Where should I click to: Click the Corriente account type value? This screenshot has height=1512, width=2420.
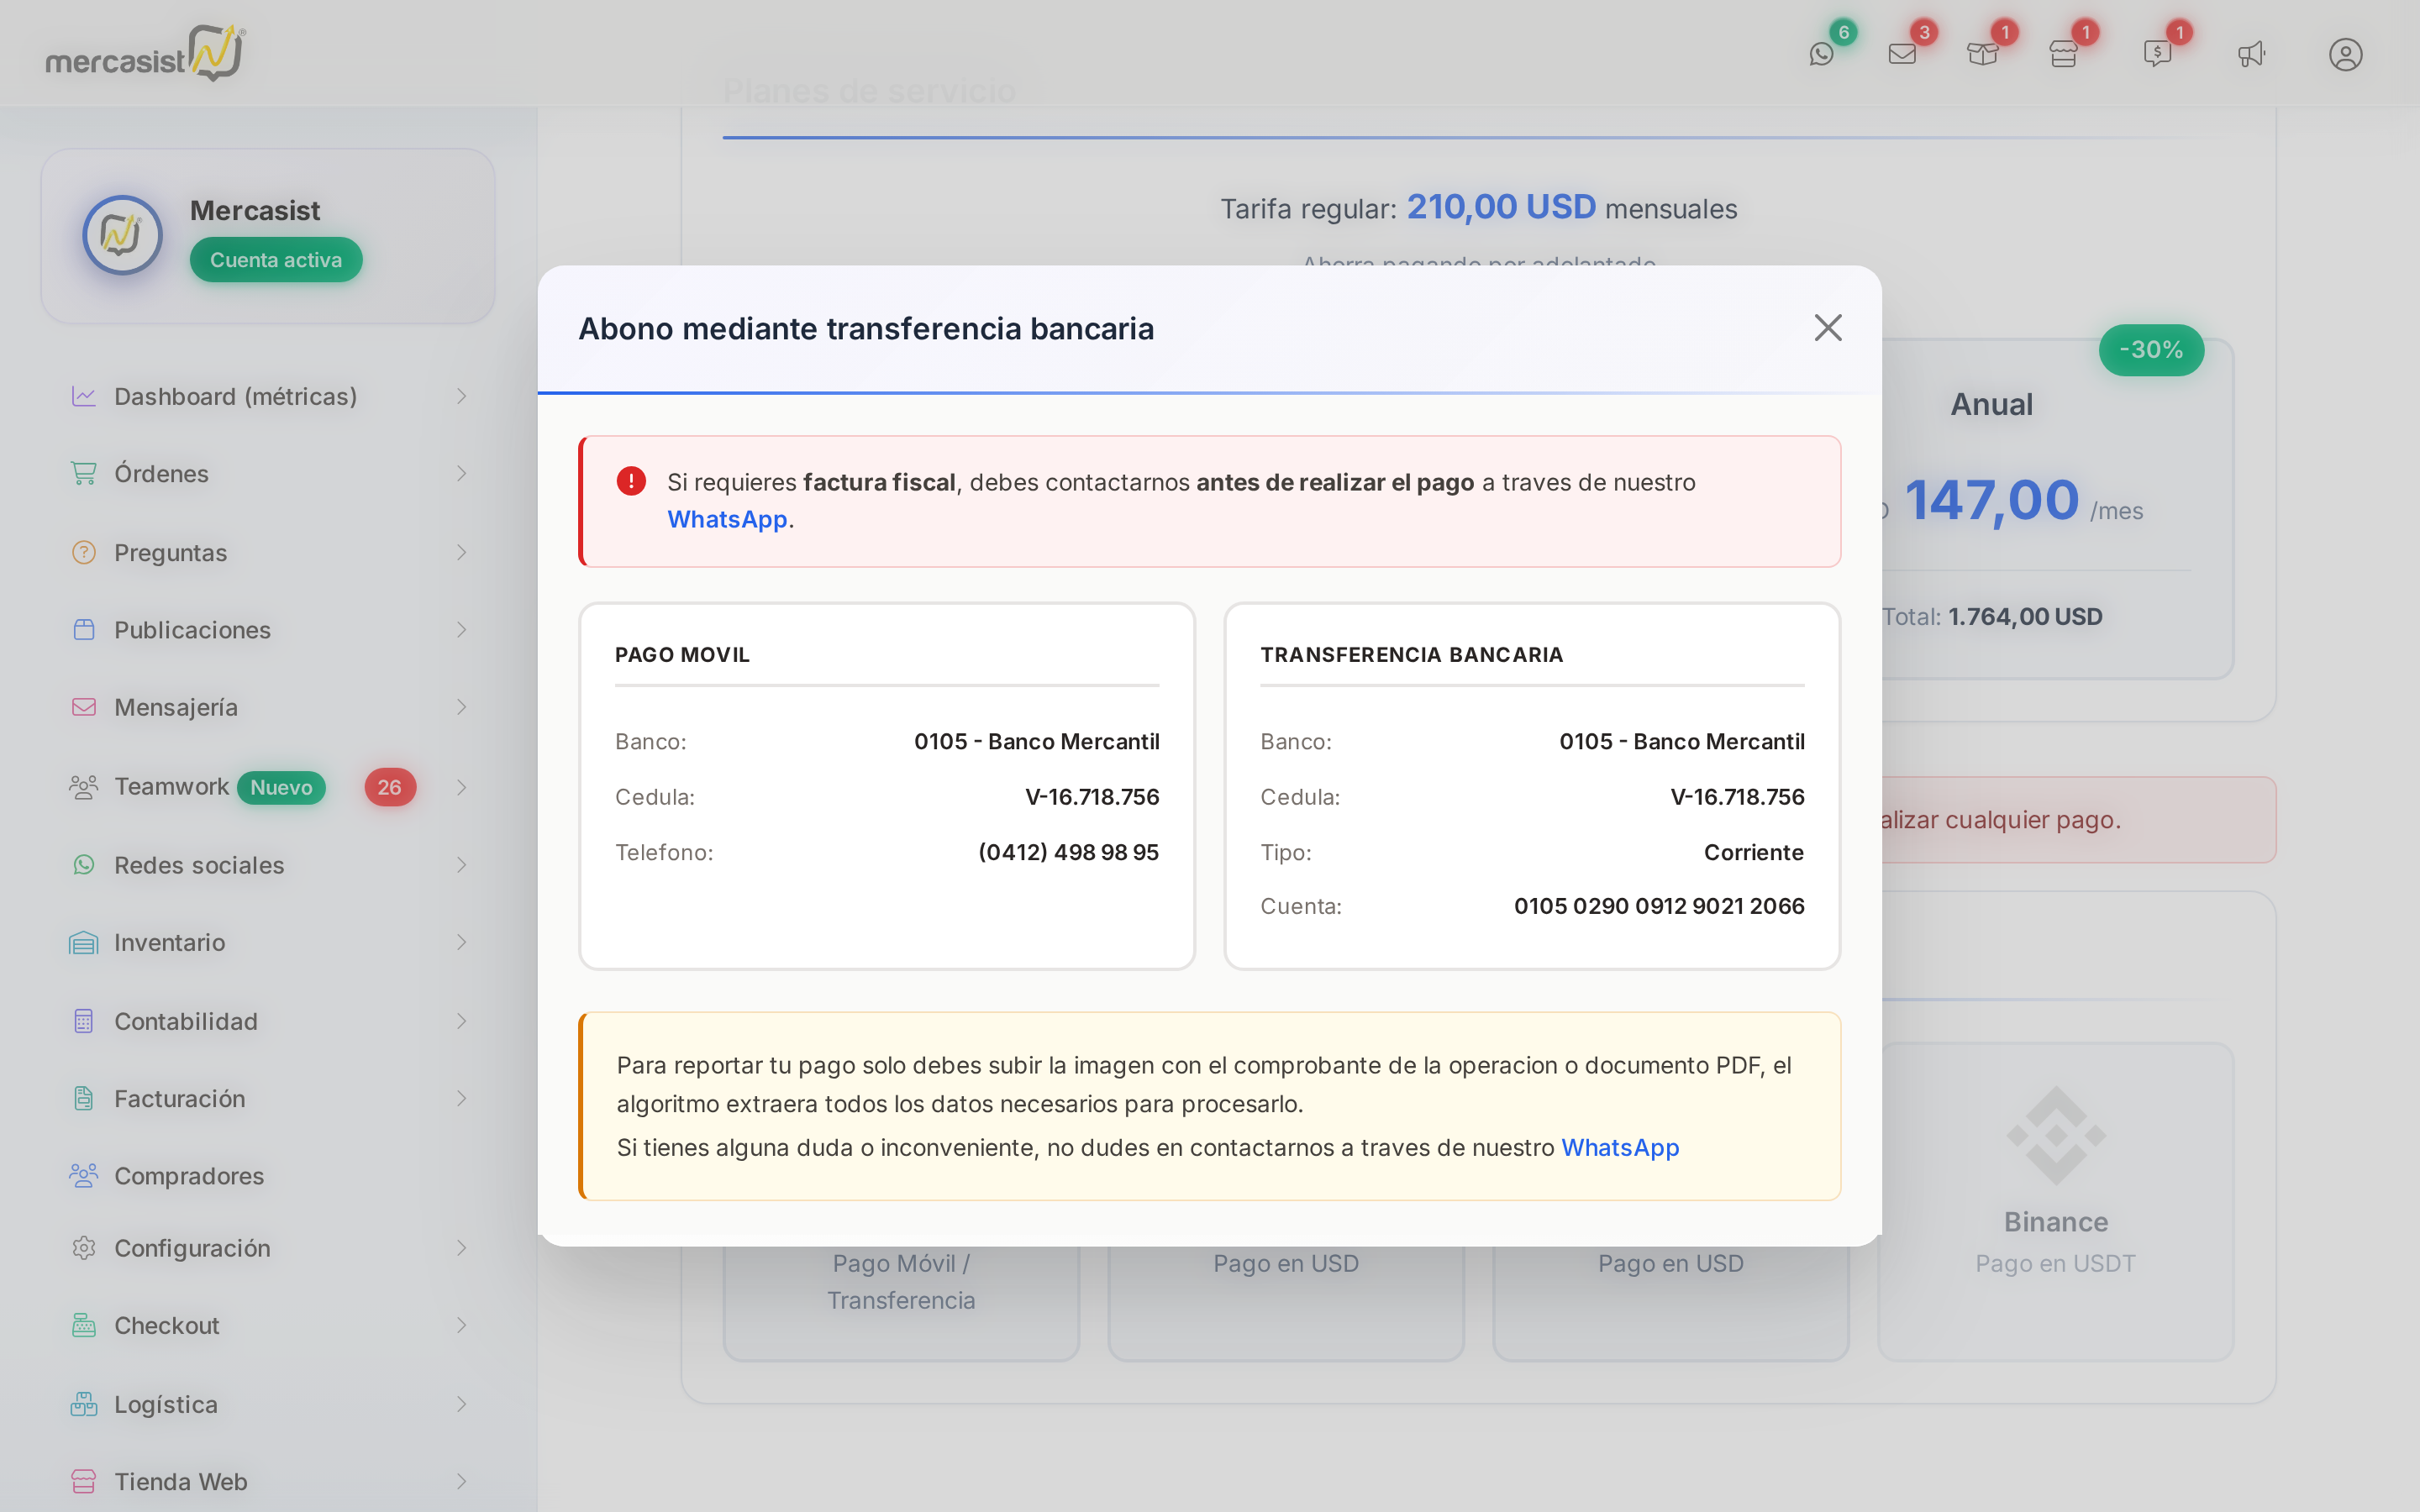click(x=1754, y=852)
